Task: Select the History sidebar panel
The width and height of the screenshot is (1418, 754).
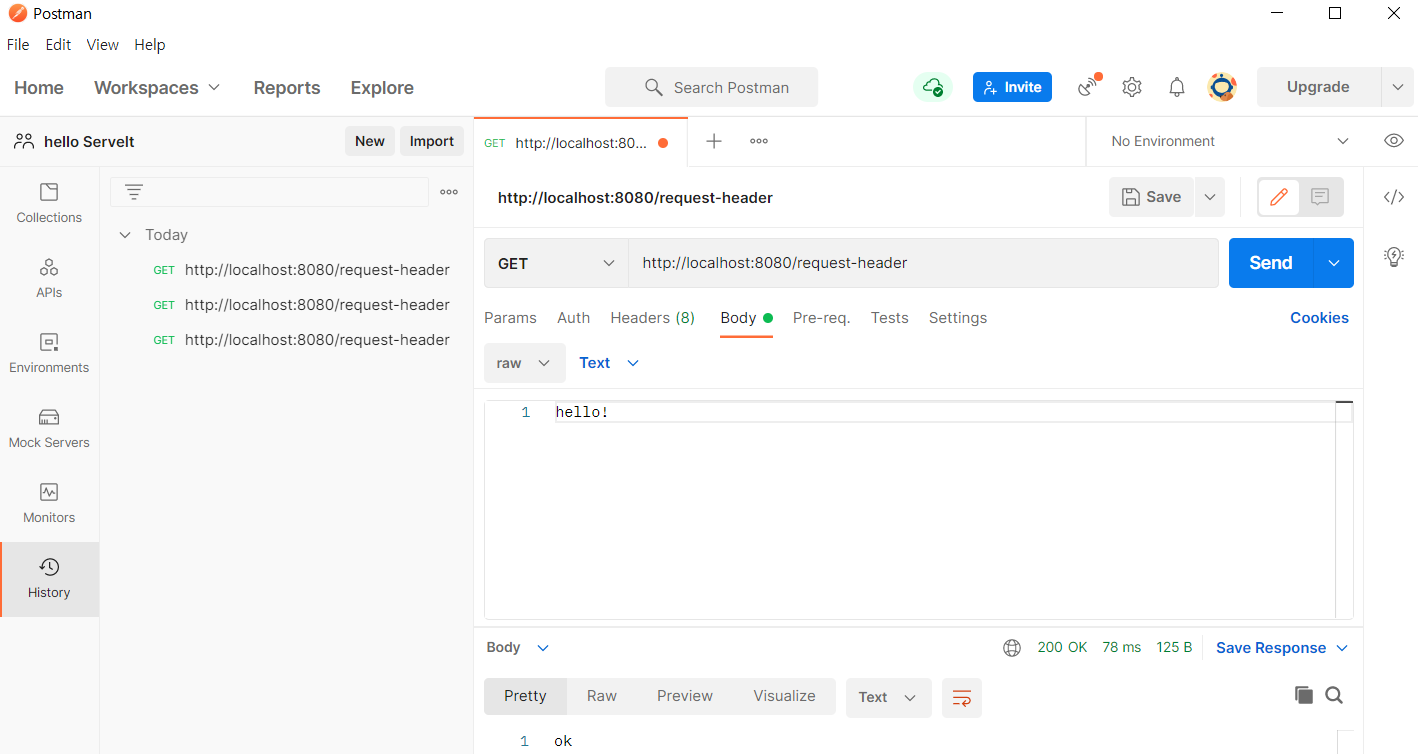Action: point(49,579)
